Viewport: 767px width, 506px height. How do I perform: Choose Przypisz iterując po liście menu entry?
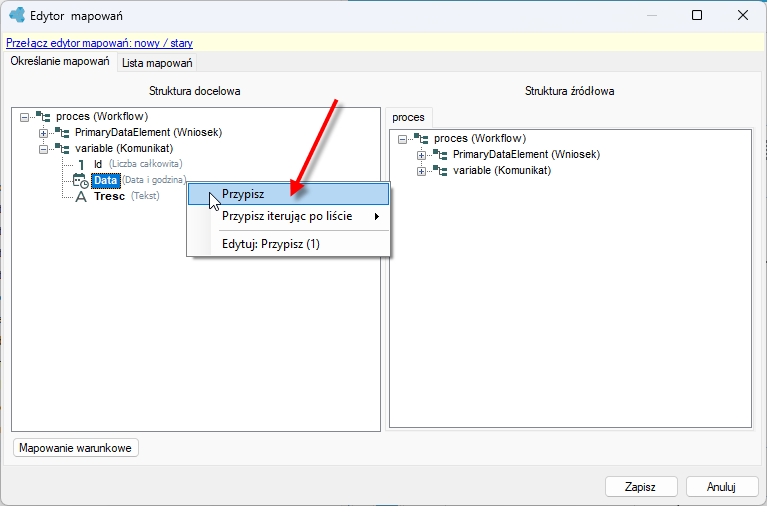289,216
